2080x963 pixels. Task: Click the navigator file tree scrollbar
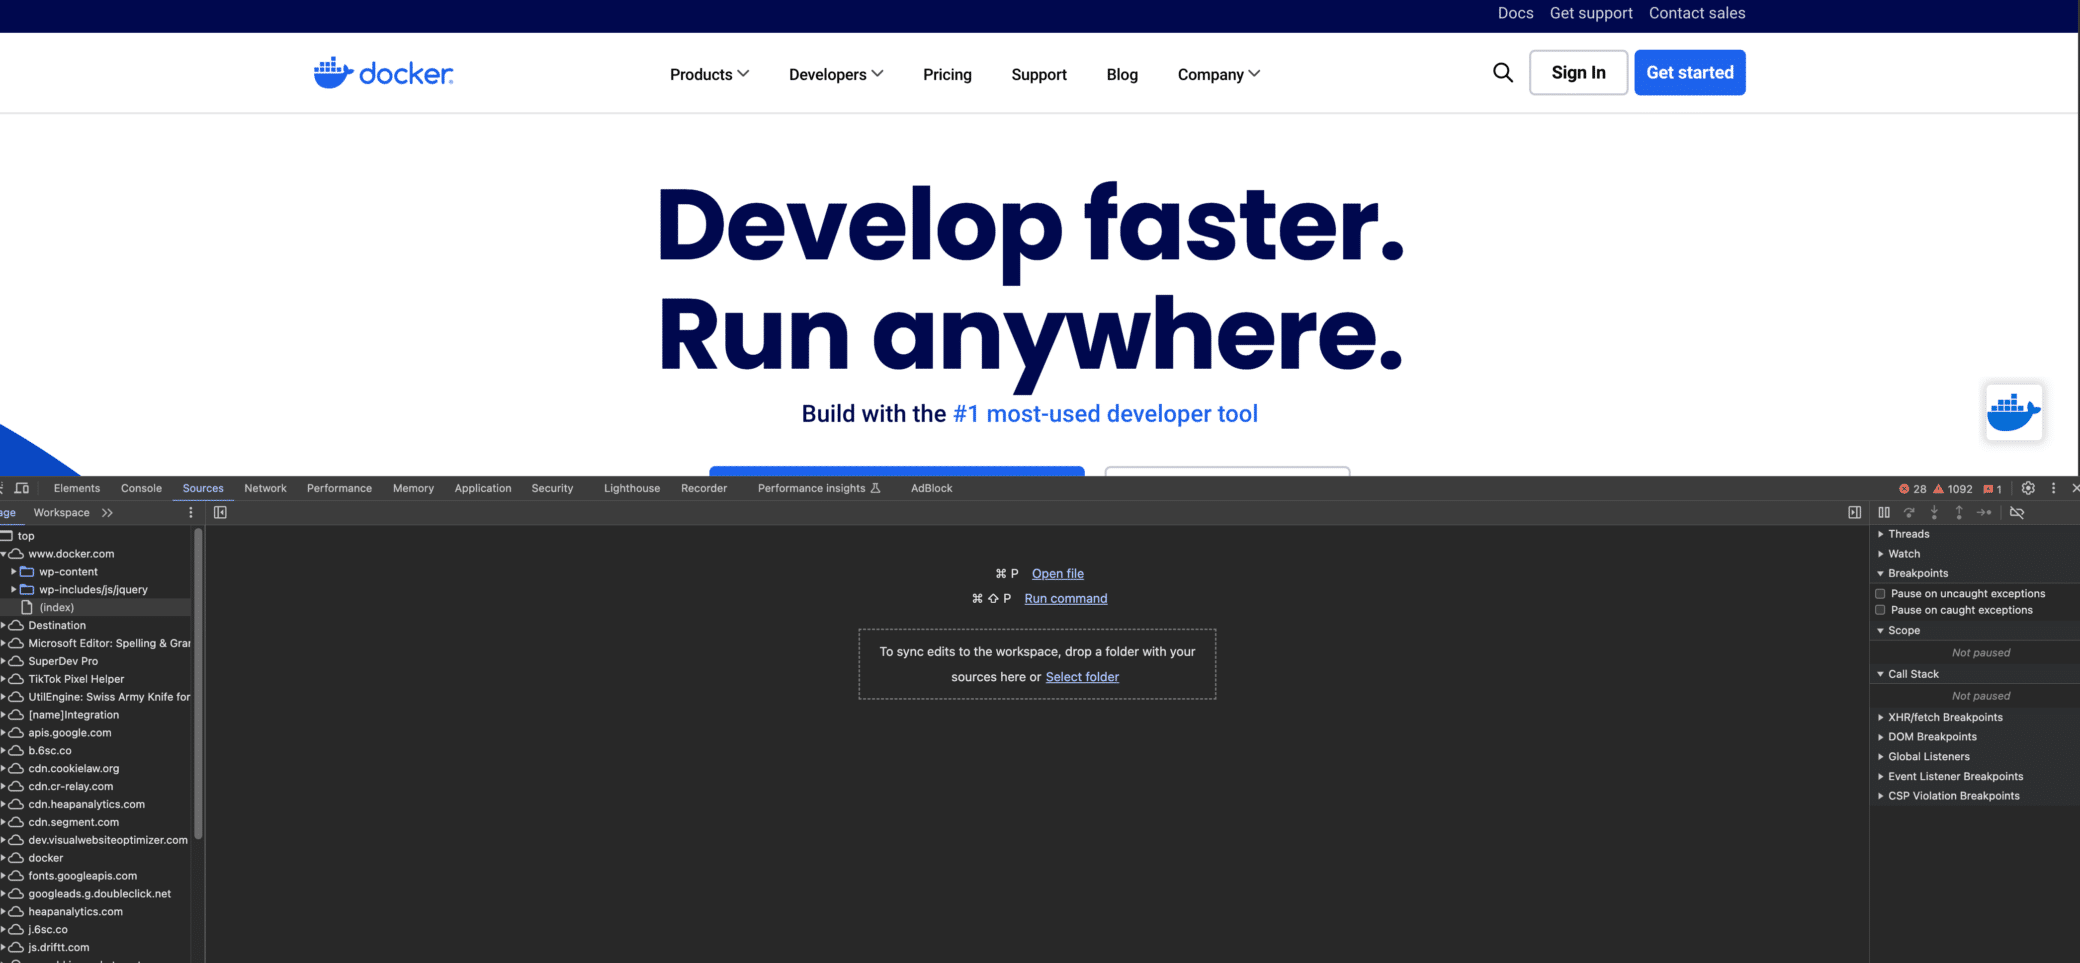click(198, 684)
